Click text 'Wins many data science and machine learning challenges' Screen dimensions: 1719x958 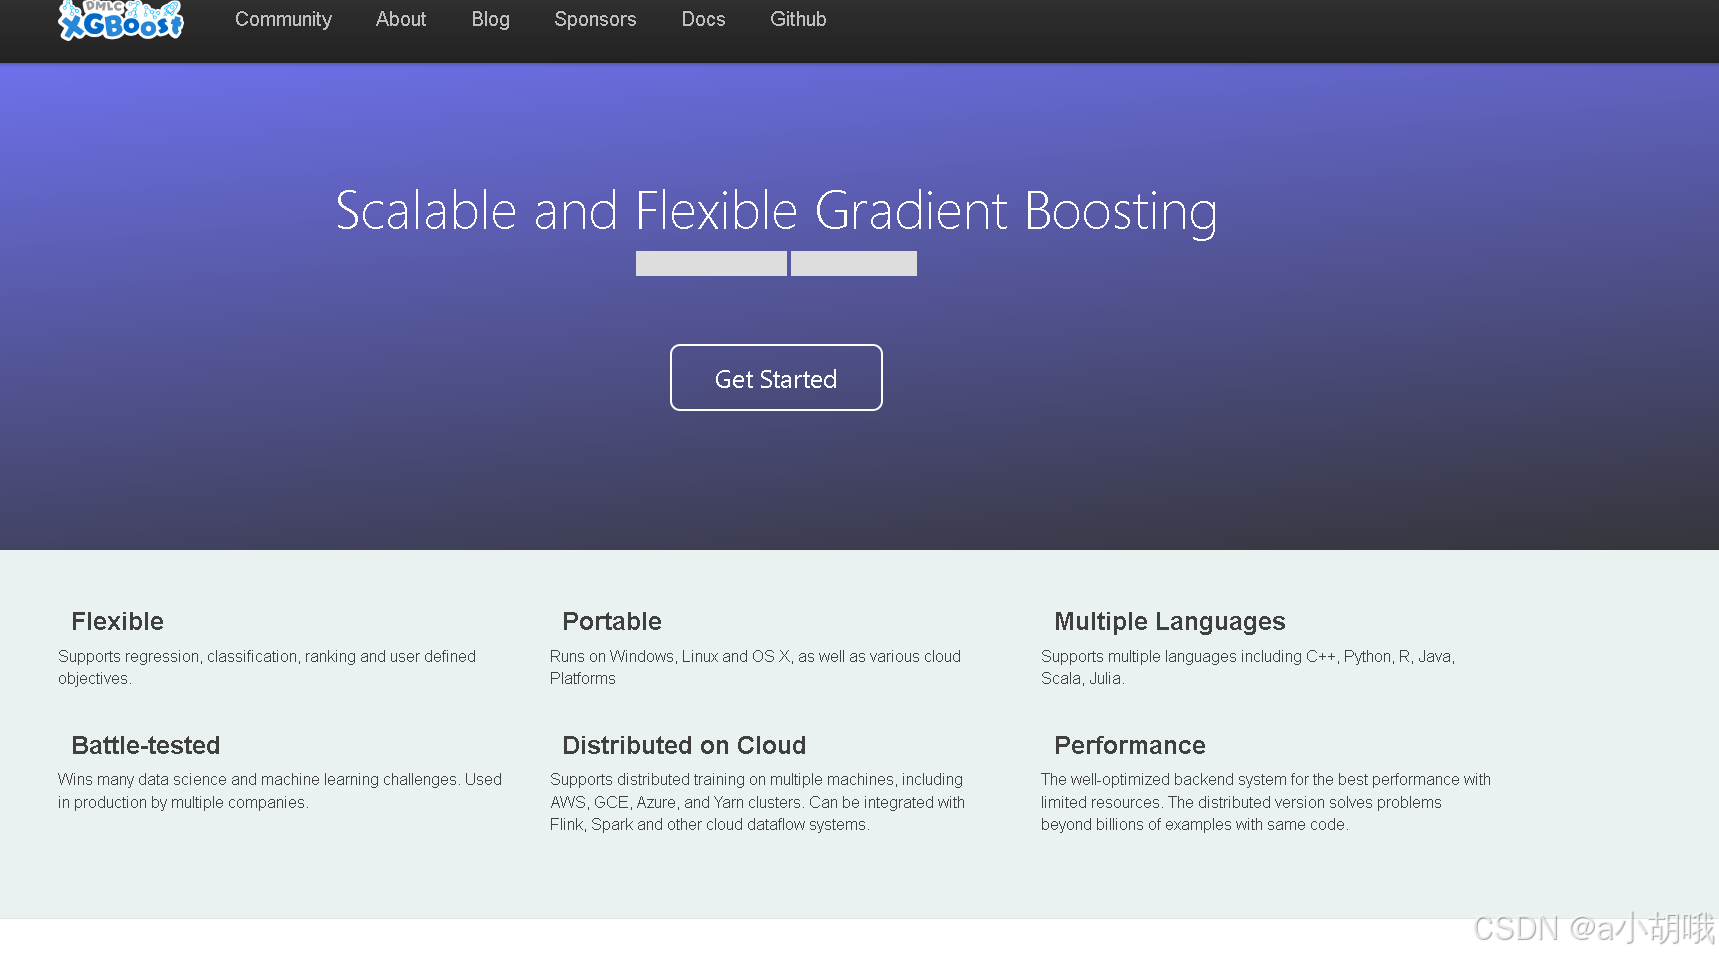point(259,780)
